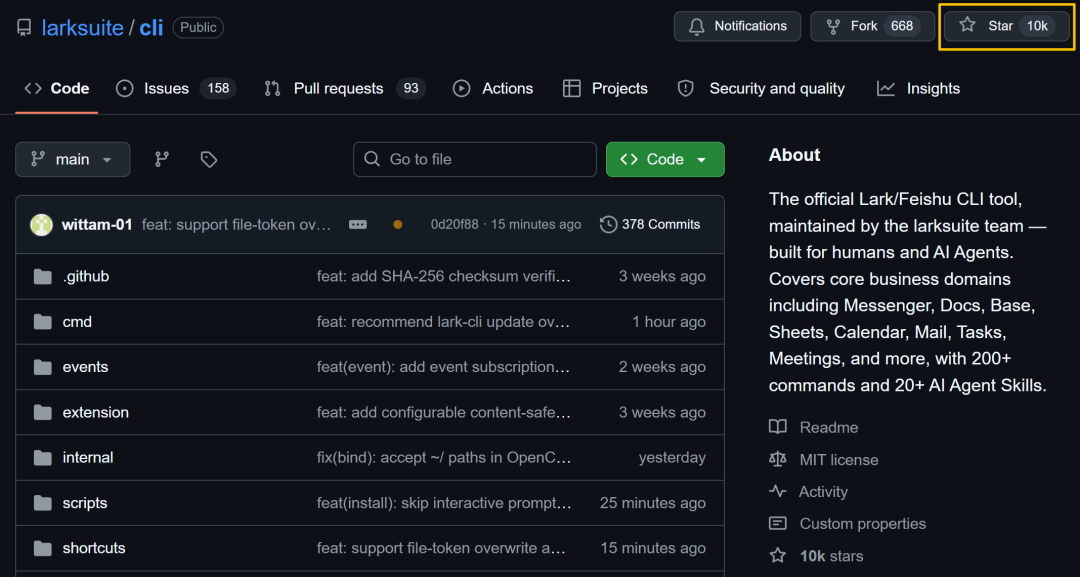Open commit feat(install): skip interactive prompt
Viewport: 1080px width, 577px height.
tap(444, 503)
